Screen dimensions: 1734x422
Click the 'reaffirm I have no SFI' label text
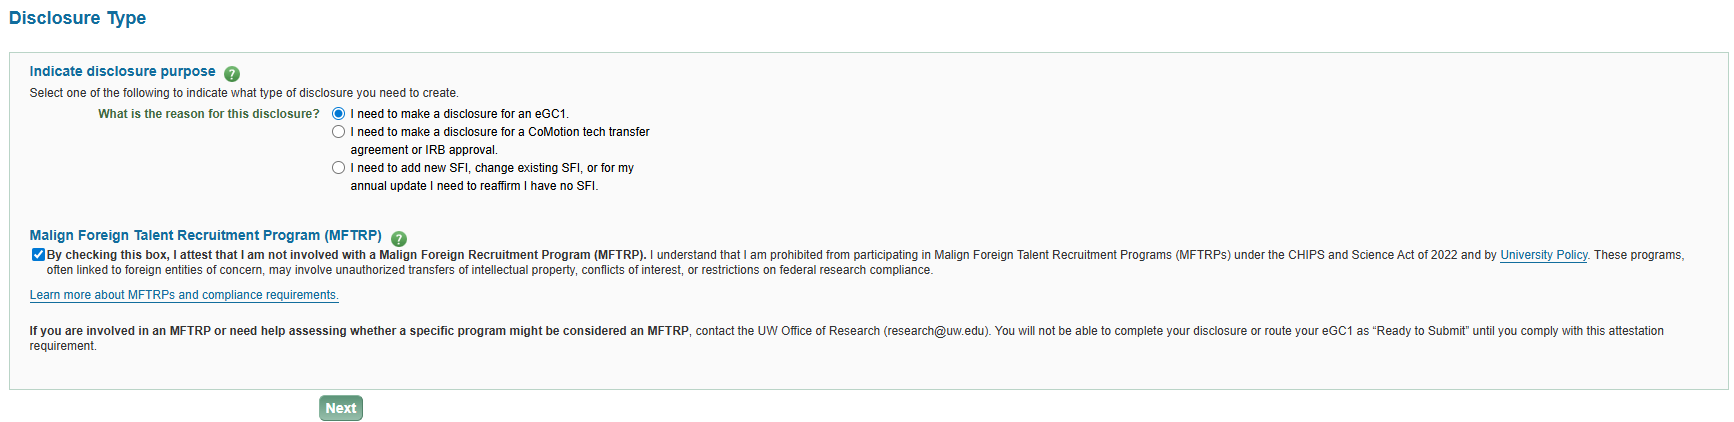point(474,186)
